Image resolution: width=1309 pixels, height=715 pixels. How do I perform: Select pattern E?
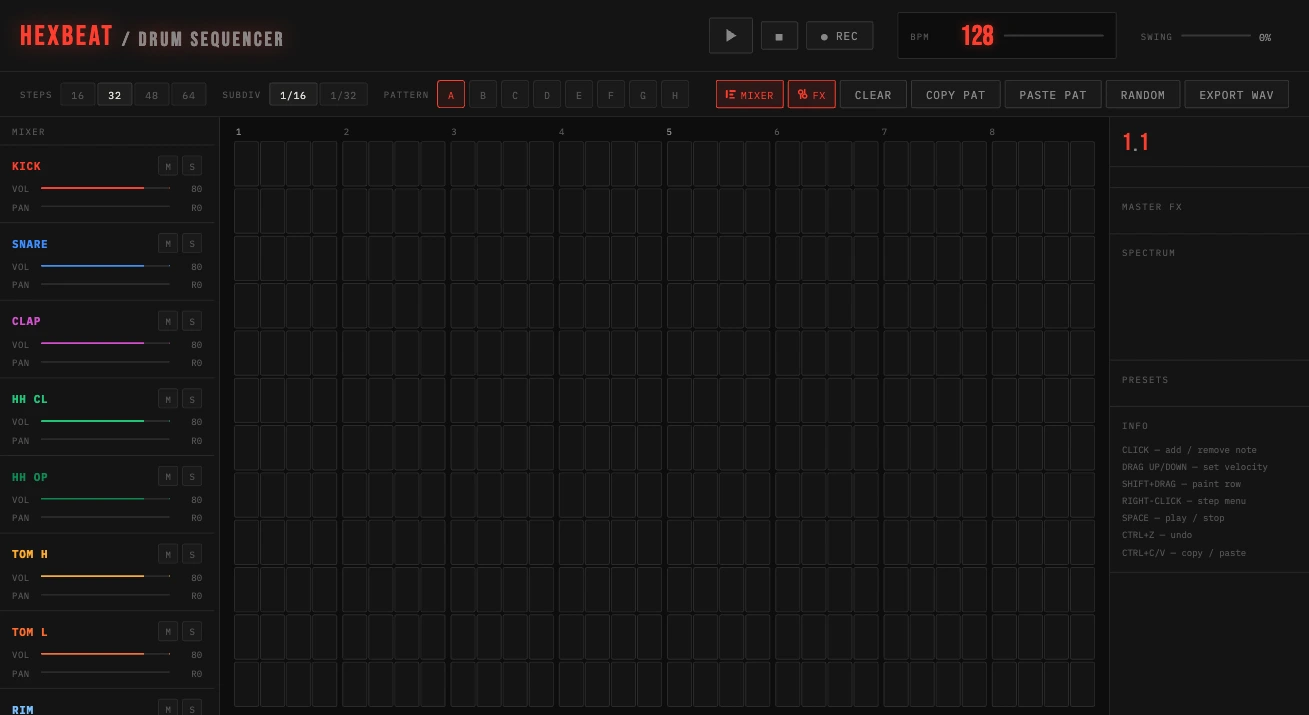[x=579, y=95]
